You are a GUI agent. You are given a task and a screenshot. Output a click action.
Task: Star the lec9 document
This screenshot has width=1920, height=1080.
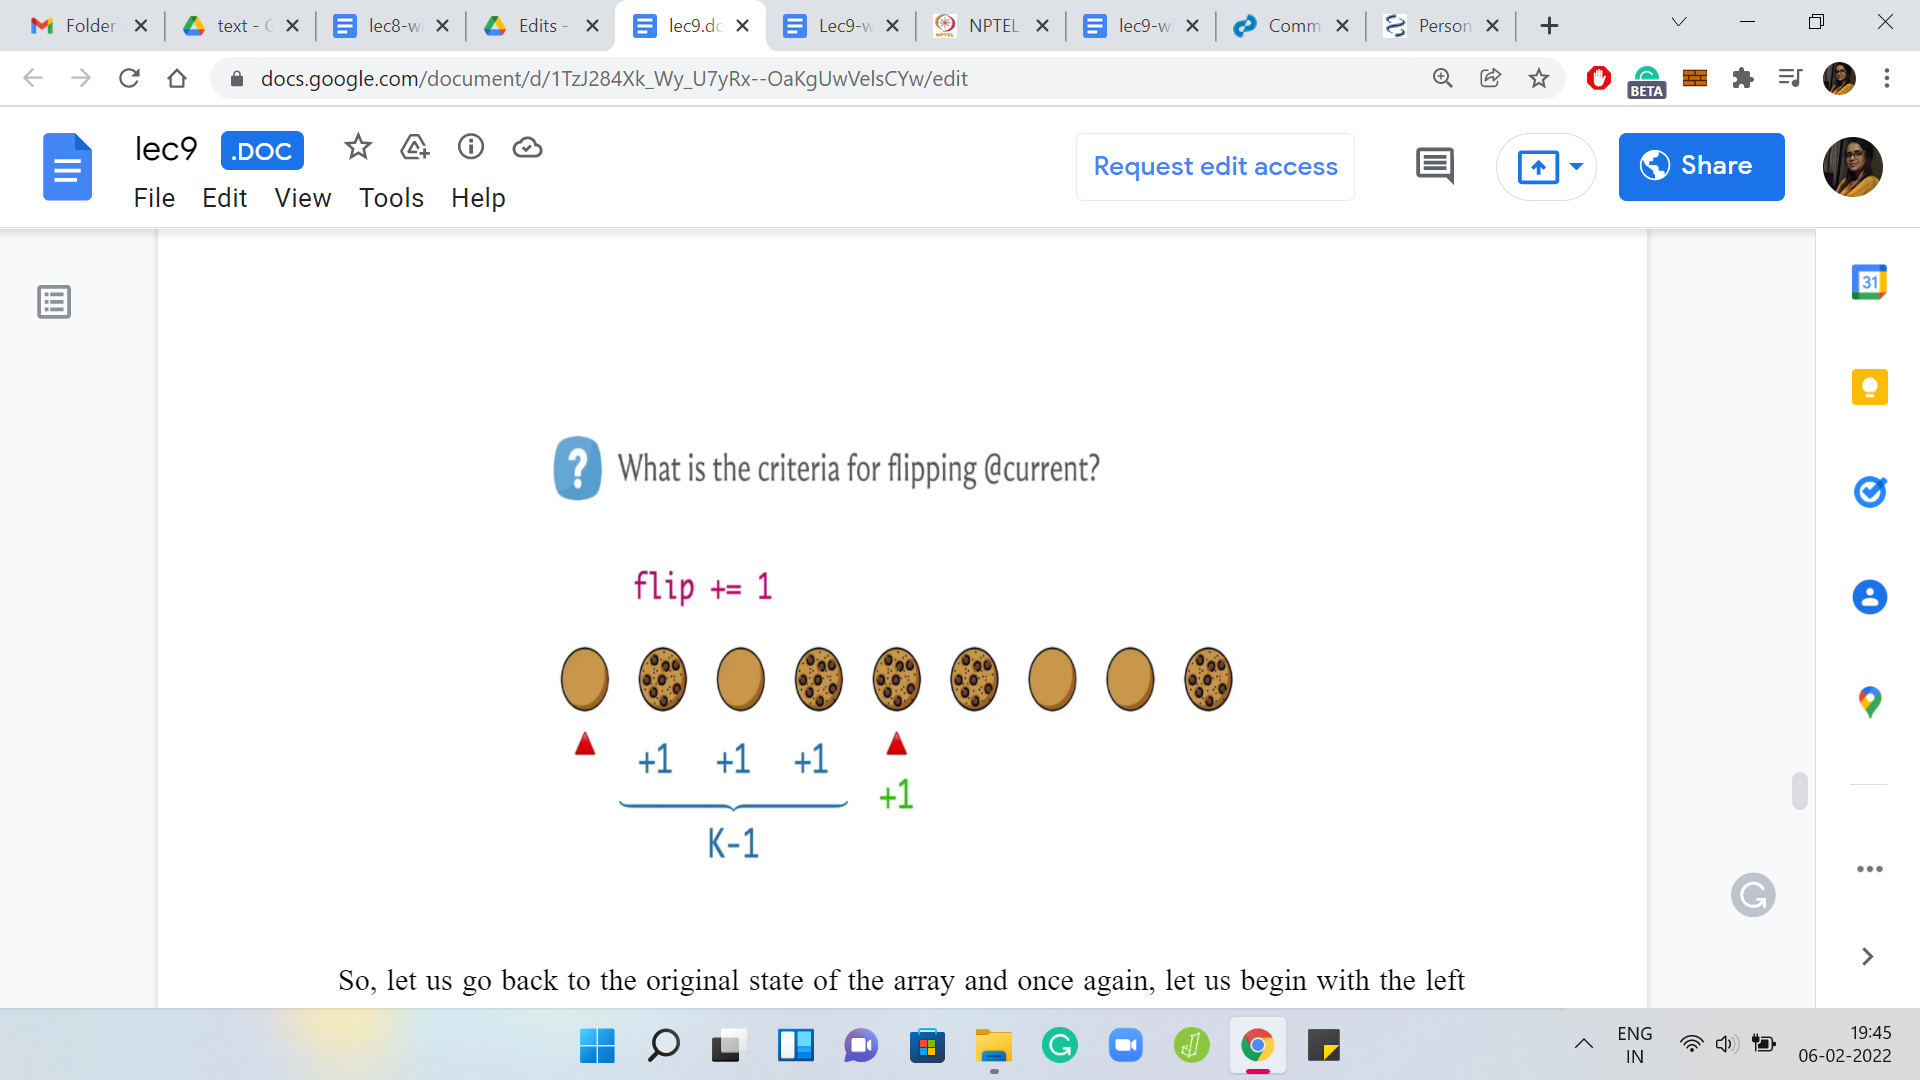358,148
